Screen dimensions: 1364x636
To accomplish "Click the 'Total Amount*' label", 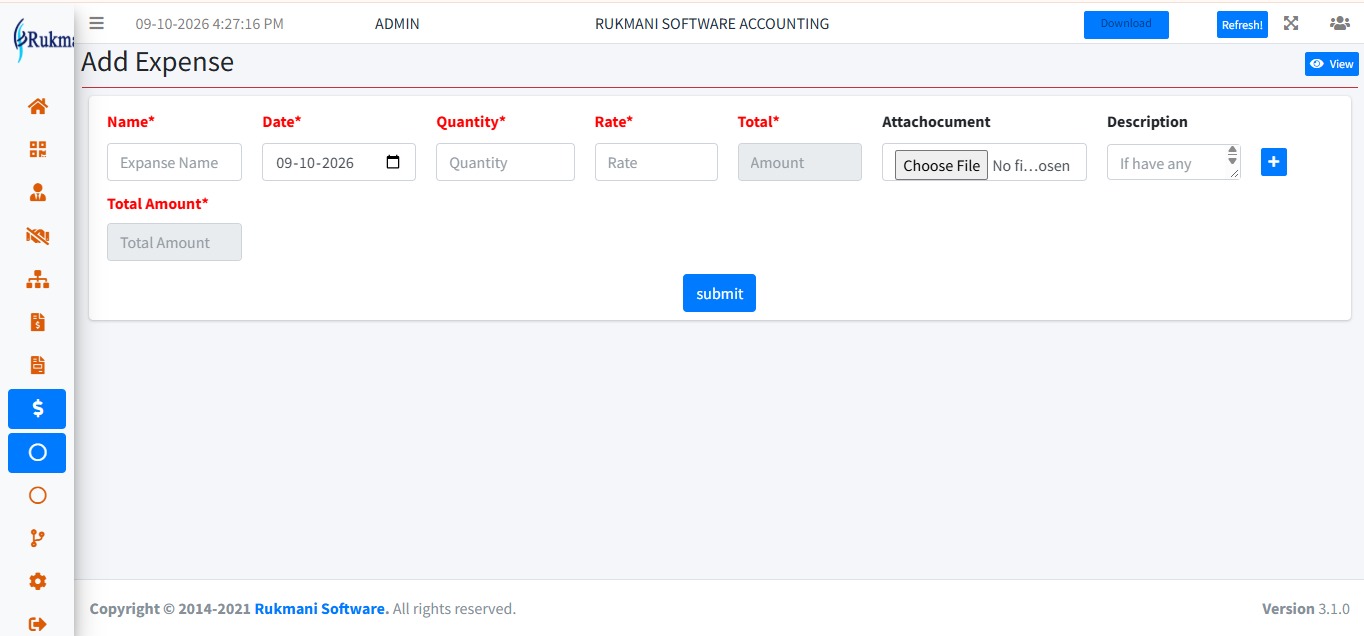I will (x=157, y=204).
